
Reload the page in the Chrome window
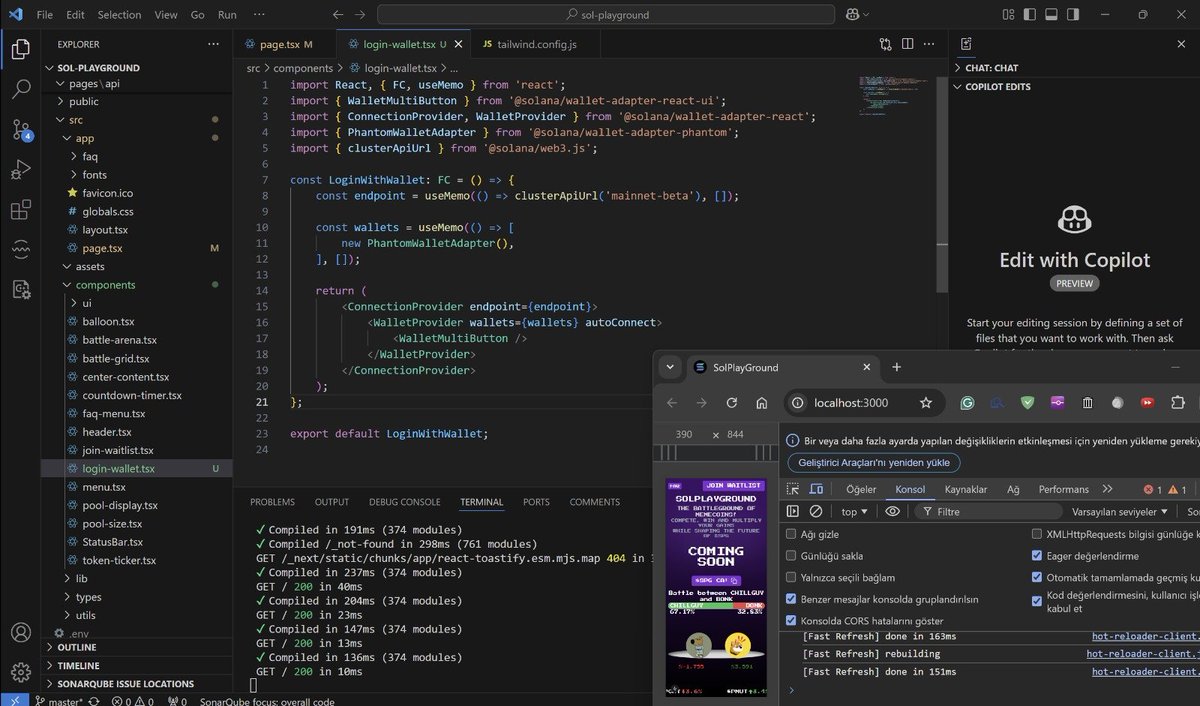point(731,403)
